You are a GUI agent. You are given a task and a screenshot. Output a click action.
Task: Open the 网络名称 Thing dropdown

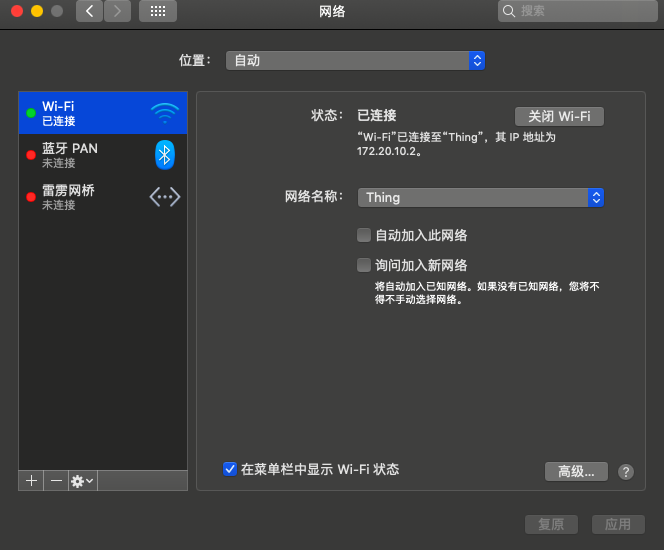tap(480, 197)
